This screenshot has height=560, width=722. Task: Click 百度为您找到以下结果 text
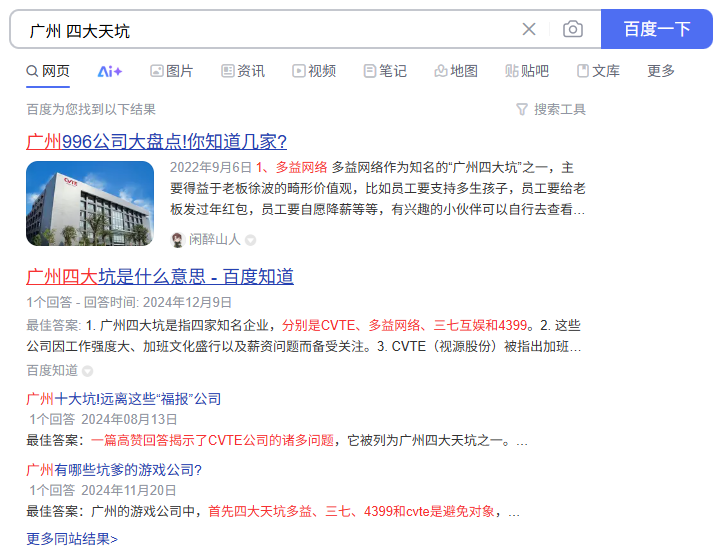pos(91,110)
